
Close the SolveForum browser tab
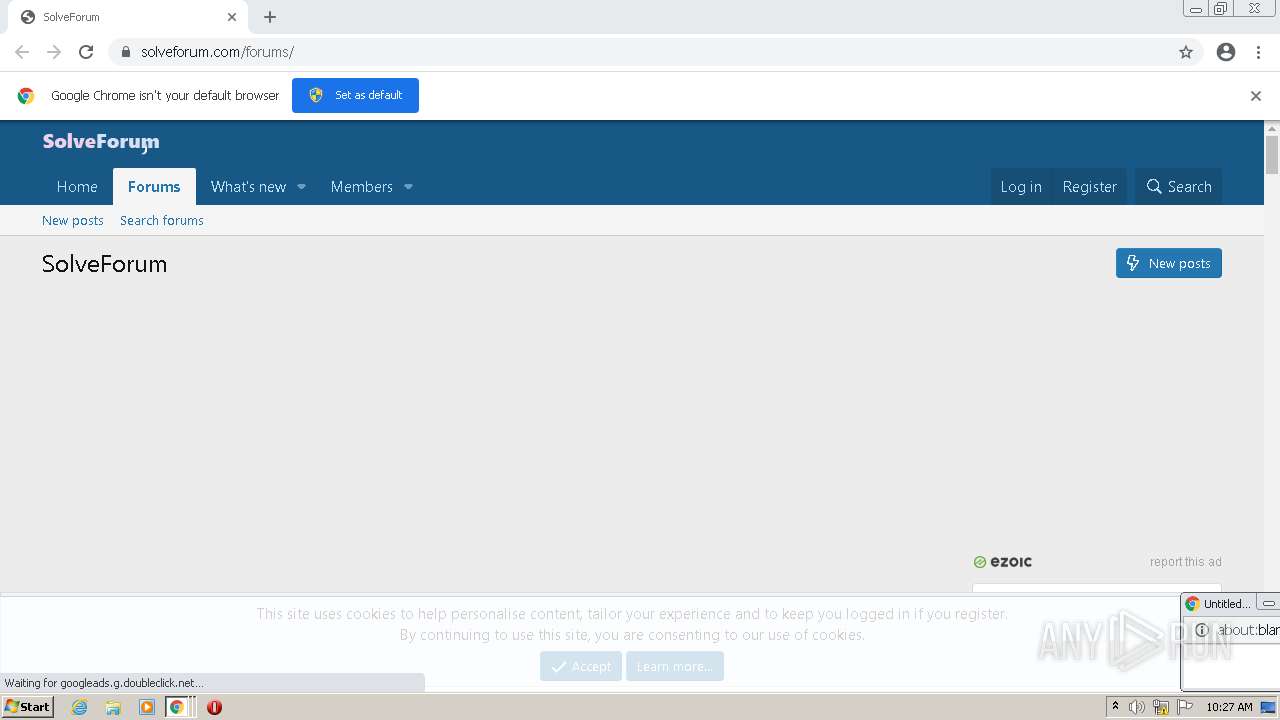(232, 17)
